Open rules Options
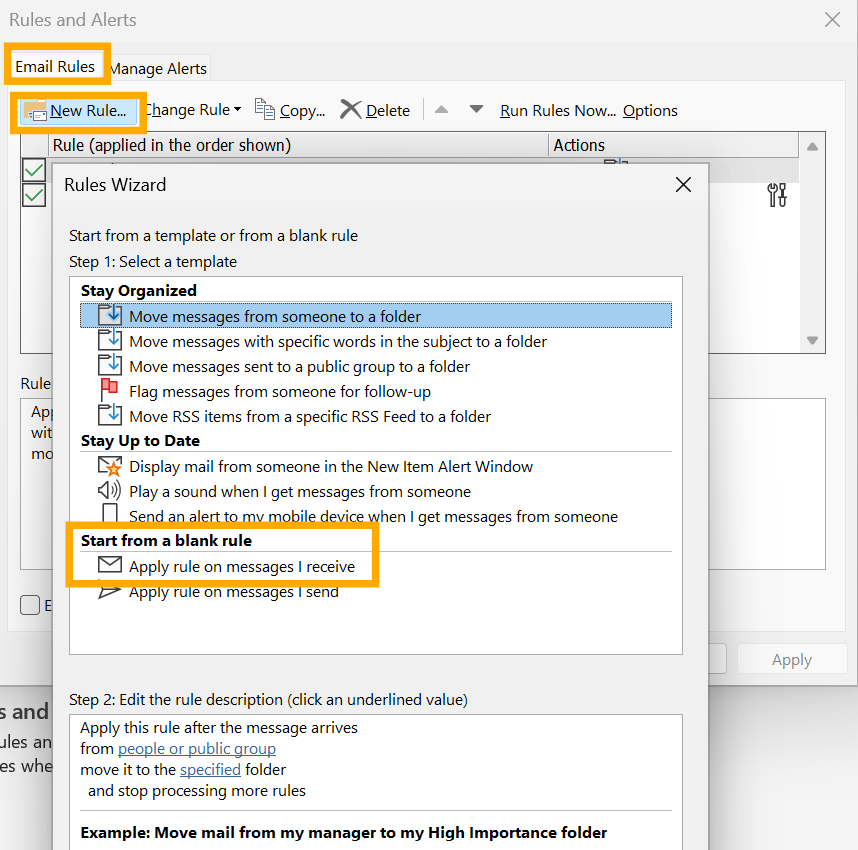 (x=650, y=111)
